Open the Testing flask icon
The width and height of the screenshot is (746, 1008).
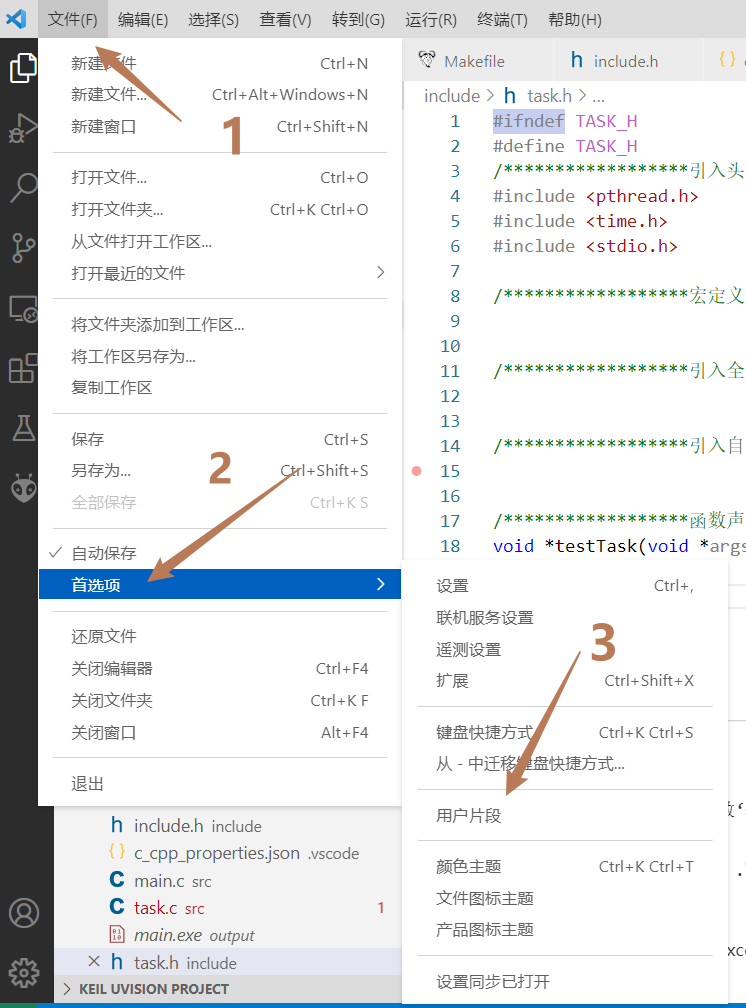[x=23, y=428]
